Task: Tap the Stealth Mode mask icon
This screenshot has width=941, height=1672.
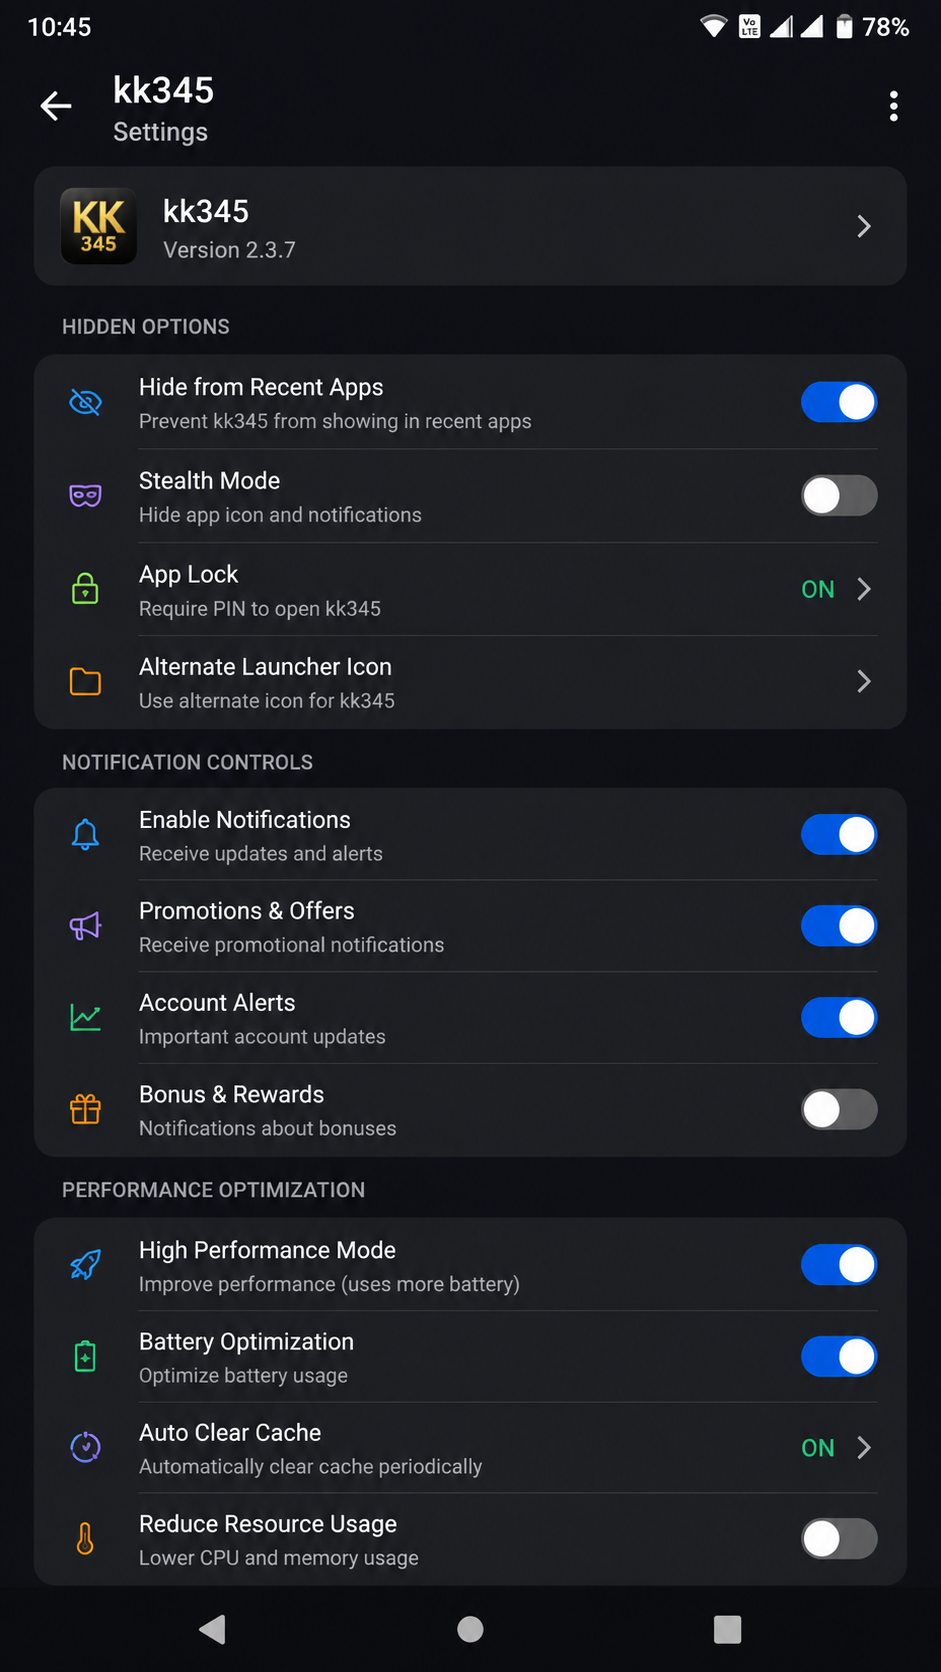Action: (x=85, y=496)
